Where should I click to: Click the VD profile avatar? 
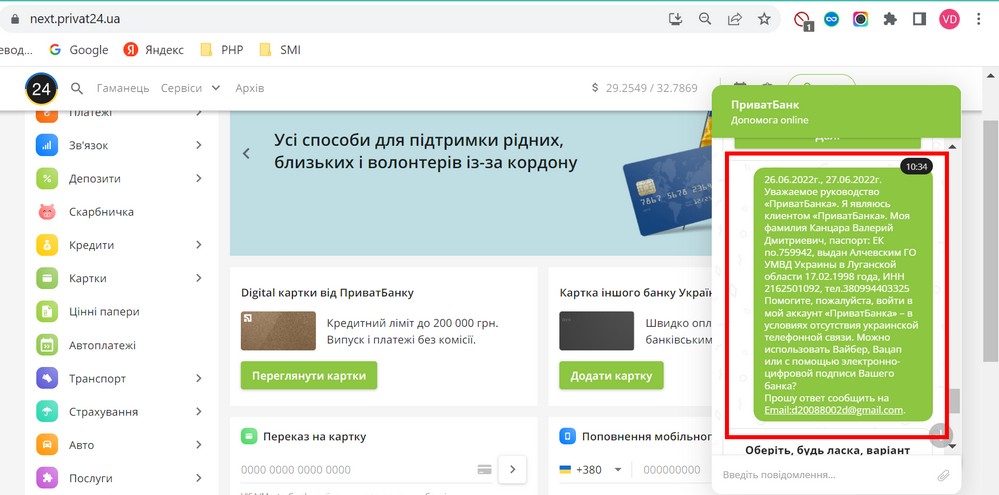click(949, 19)
